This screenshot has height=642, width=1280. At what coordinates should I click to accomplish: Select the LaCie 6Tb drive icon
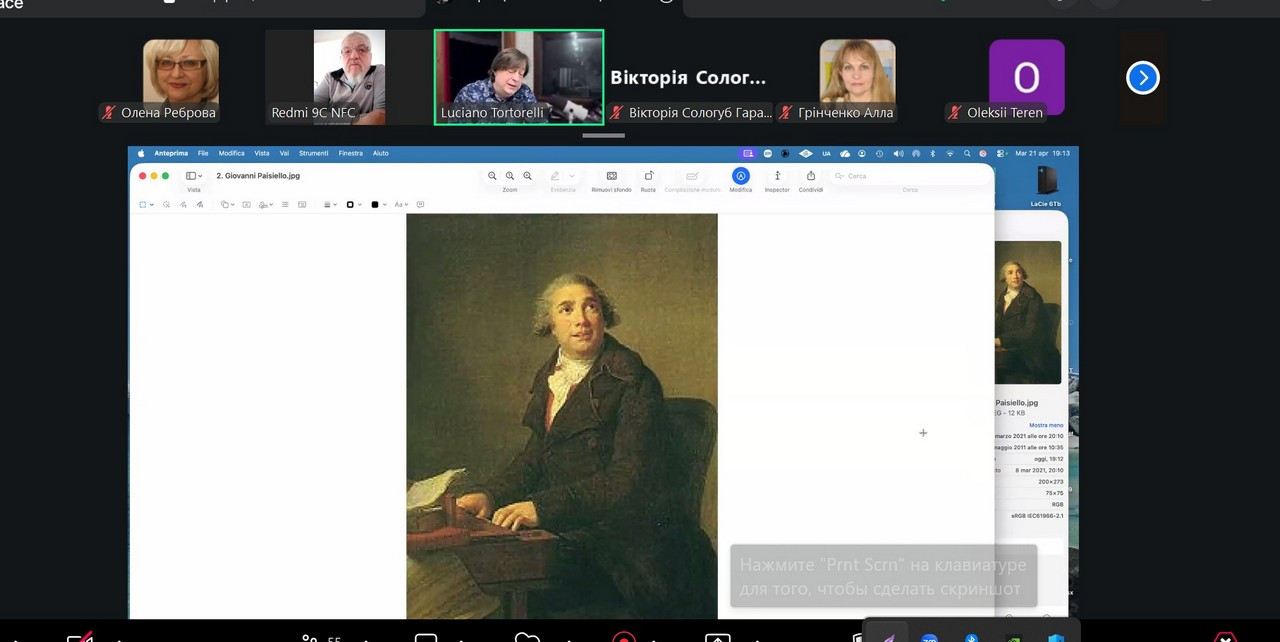1047,179
